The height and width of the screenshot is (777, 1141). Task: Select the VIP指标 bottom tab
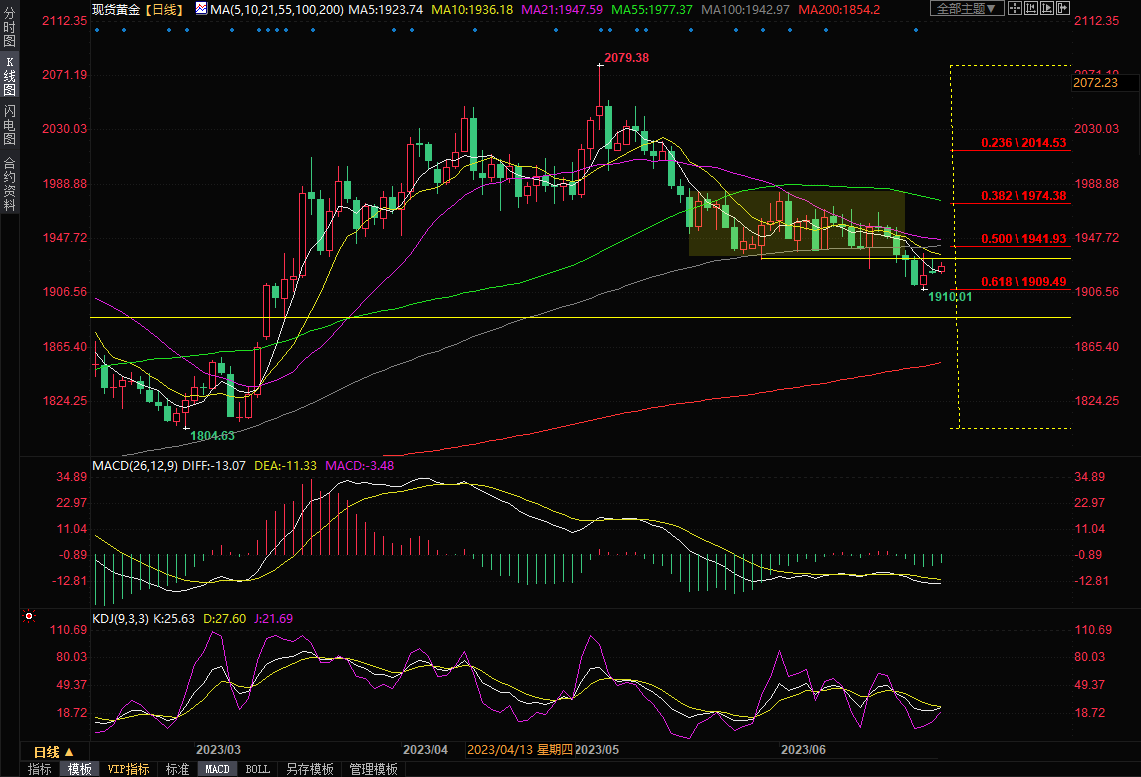[x=129, y=769]
